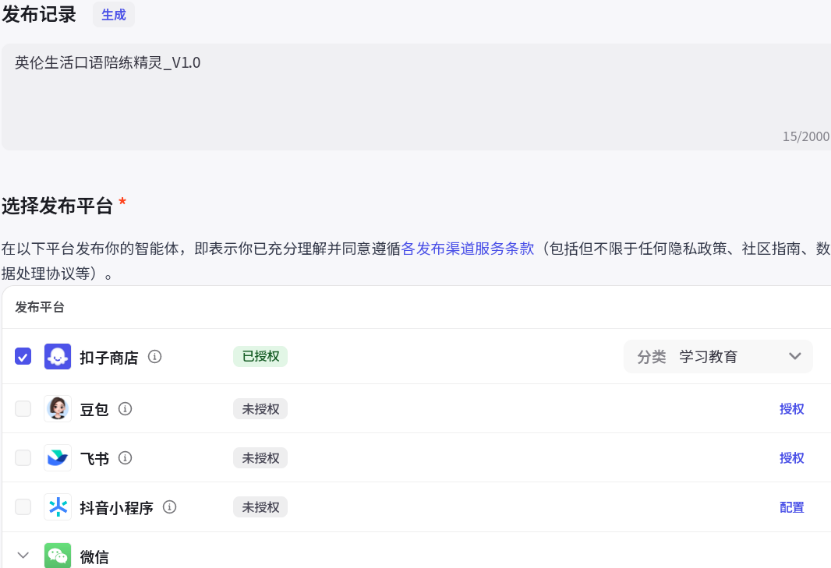Click the 抖音小程序 logo icon
This screenshot has height=568, width=831.
[x=58, y=507]
